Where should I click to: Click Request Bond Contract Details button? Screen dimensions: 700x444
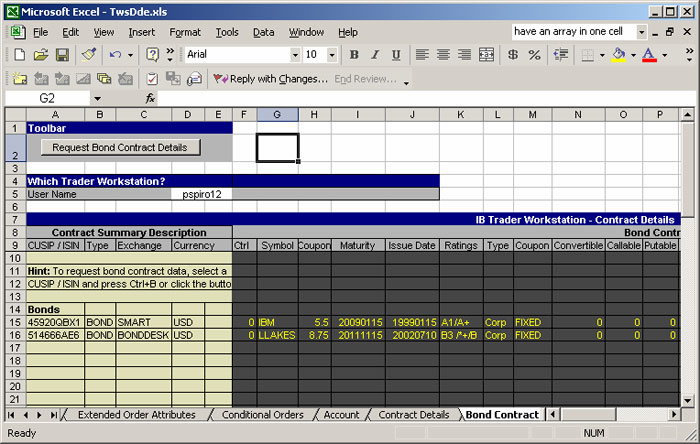120,148
